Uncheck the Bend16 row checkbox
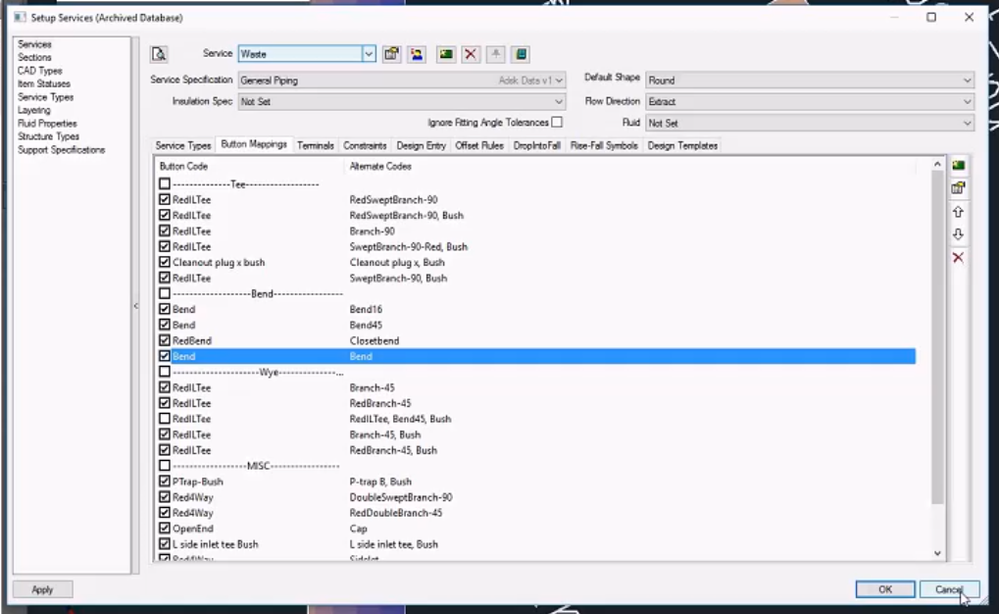Screen dimensions: 999x614 164,309
